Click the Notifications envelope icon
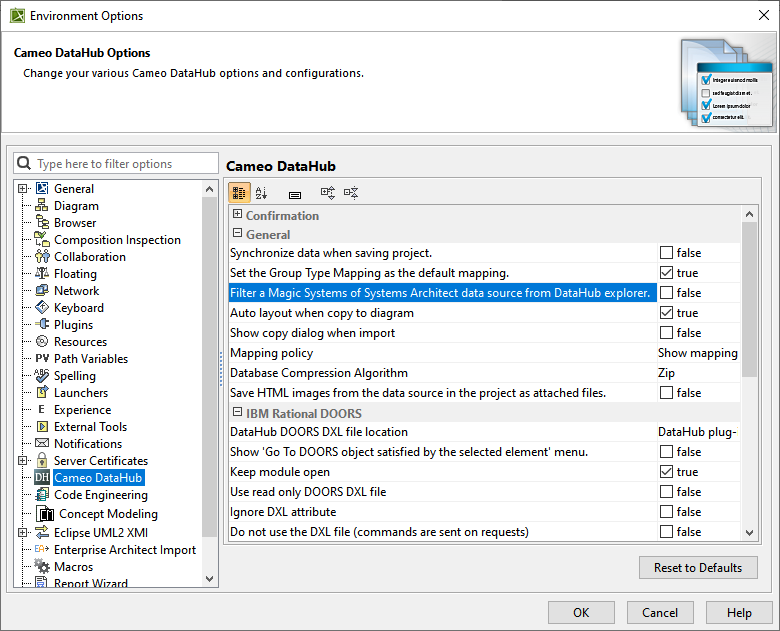 coord(42,443)
